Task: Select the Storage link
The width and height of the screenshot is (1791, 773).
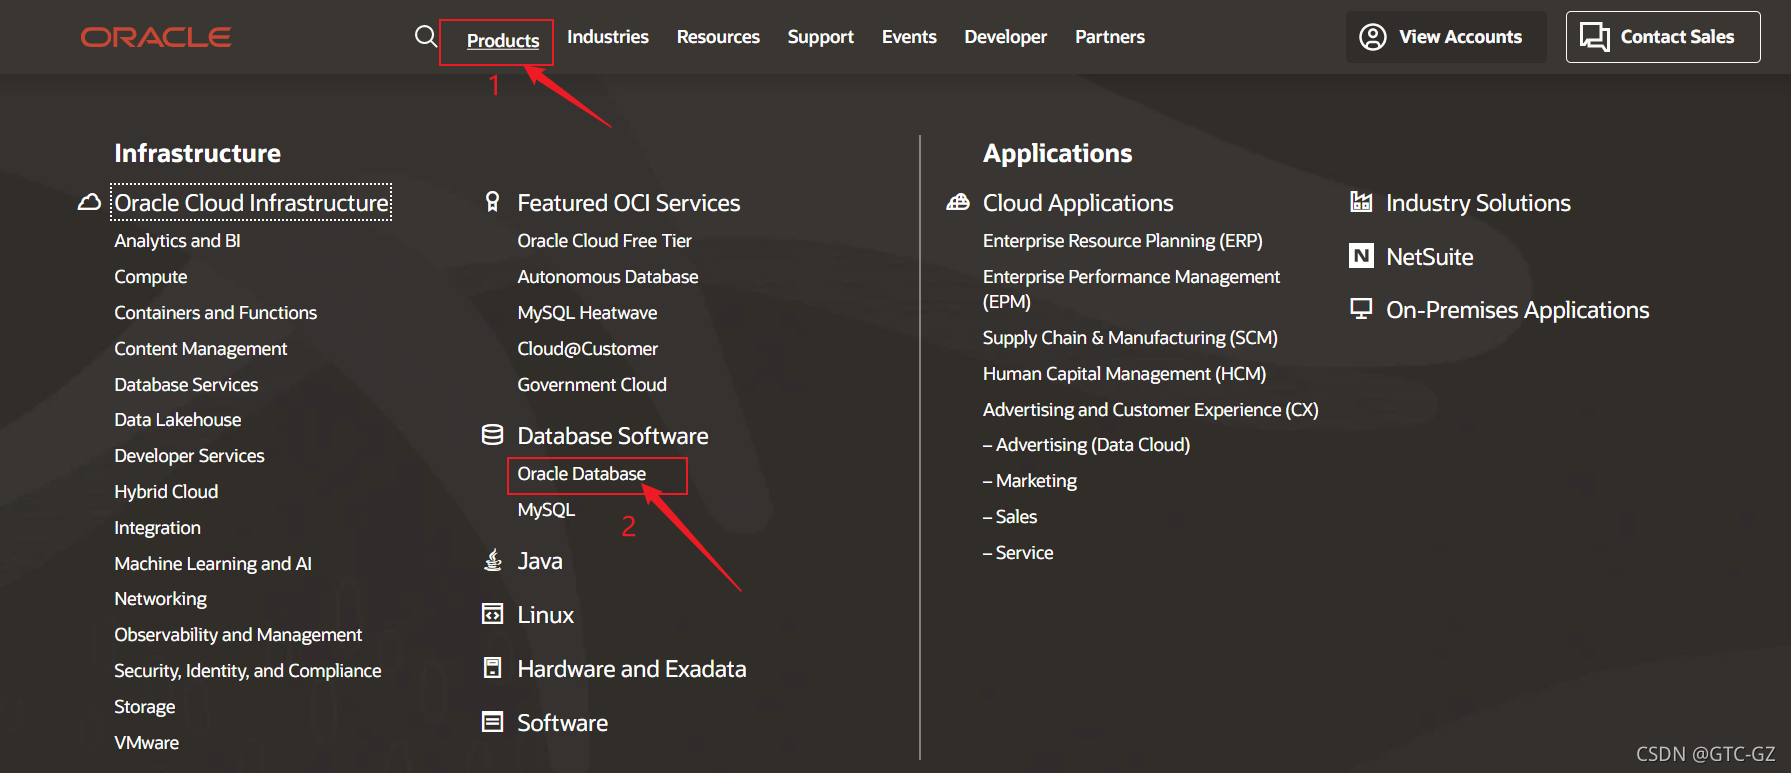Action: [x=145, y=707]
